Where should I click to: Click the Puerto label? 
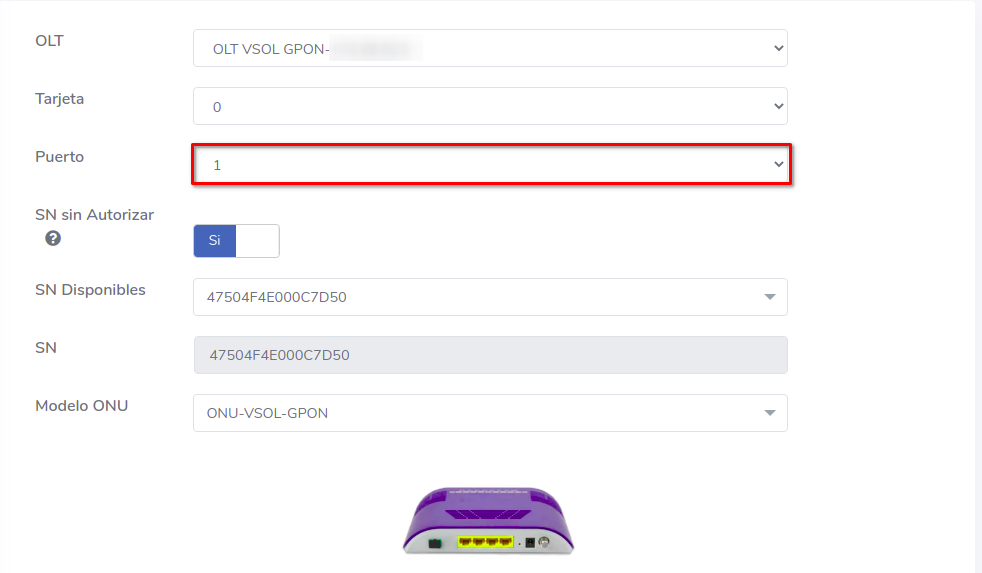click(x=59, y=157)
